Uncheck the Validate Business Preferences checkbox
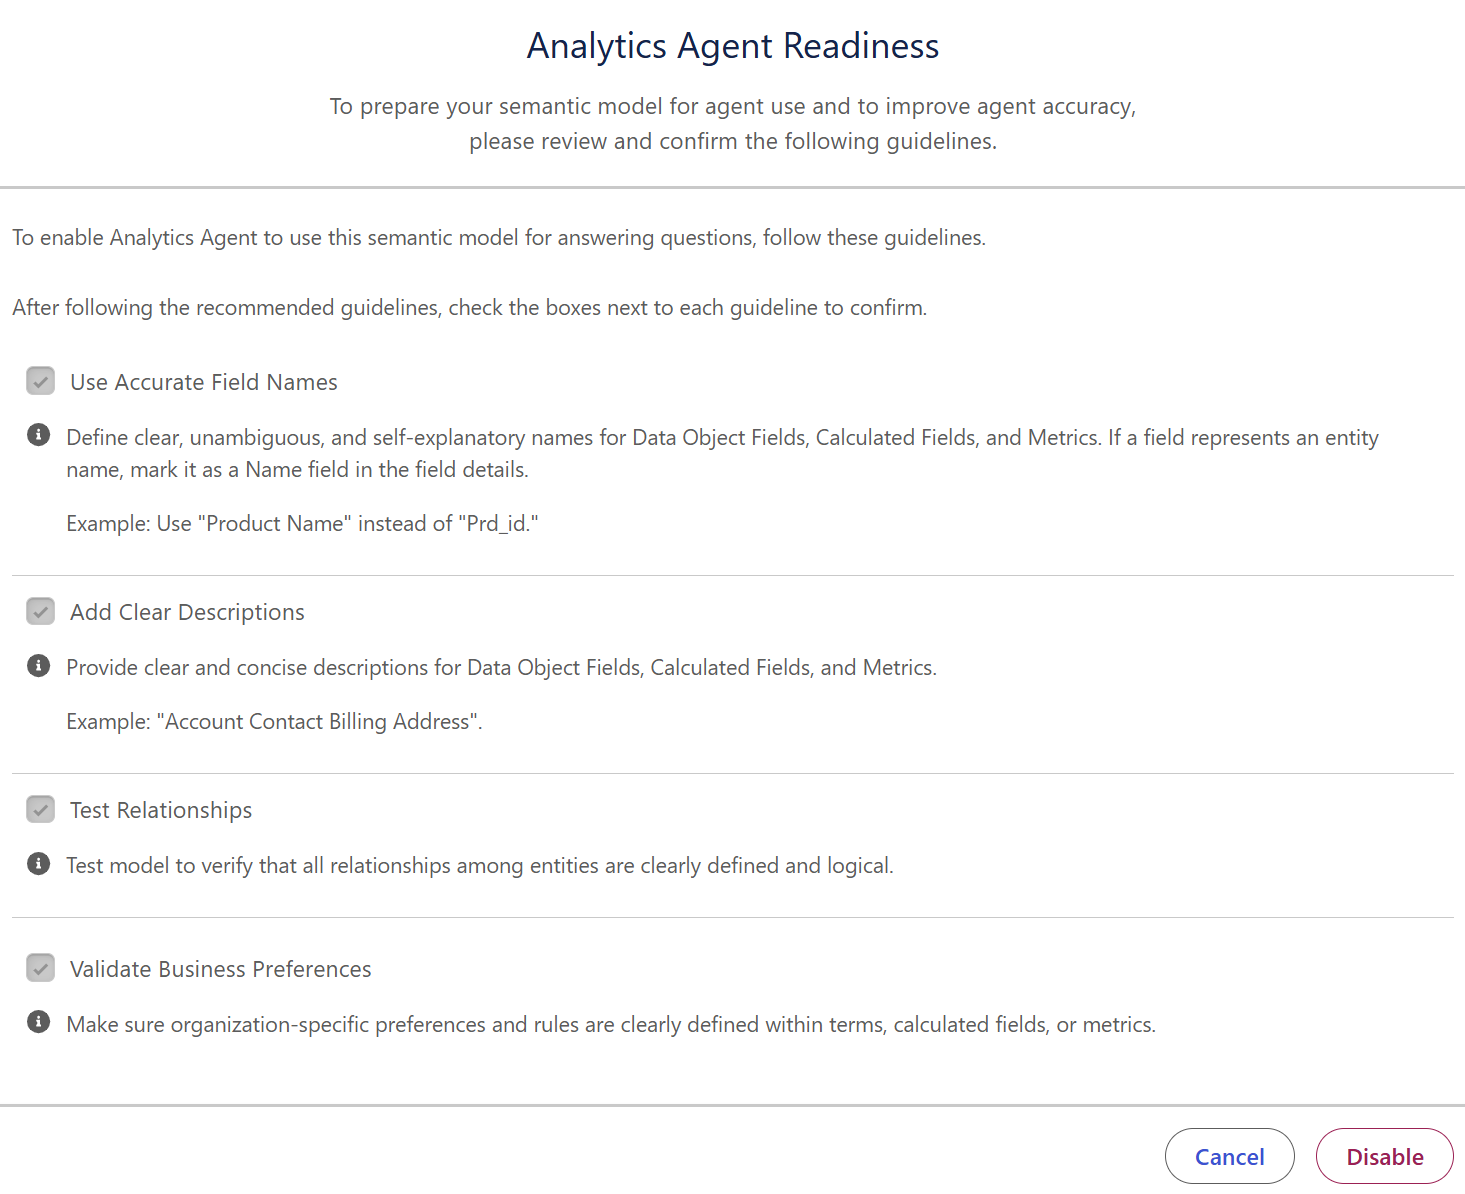 coord(40,968)
